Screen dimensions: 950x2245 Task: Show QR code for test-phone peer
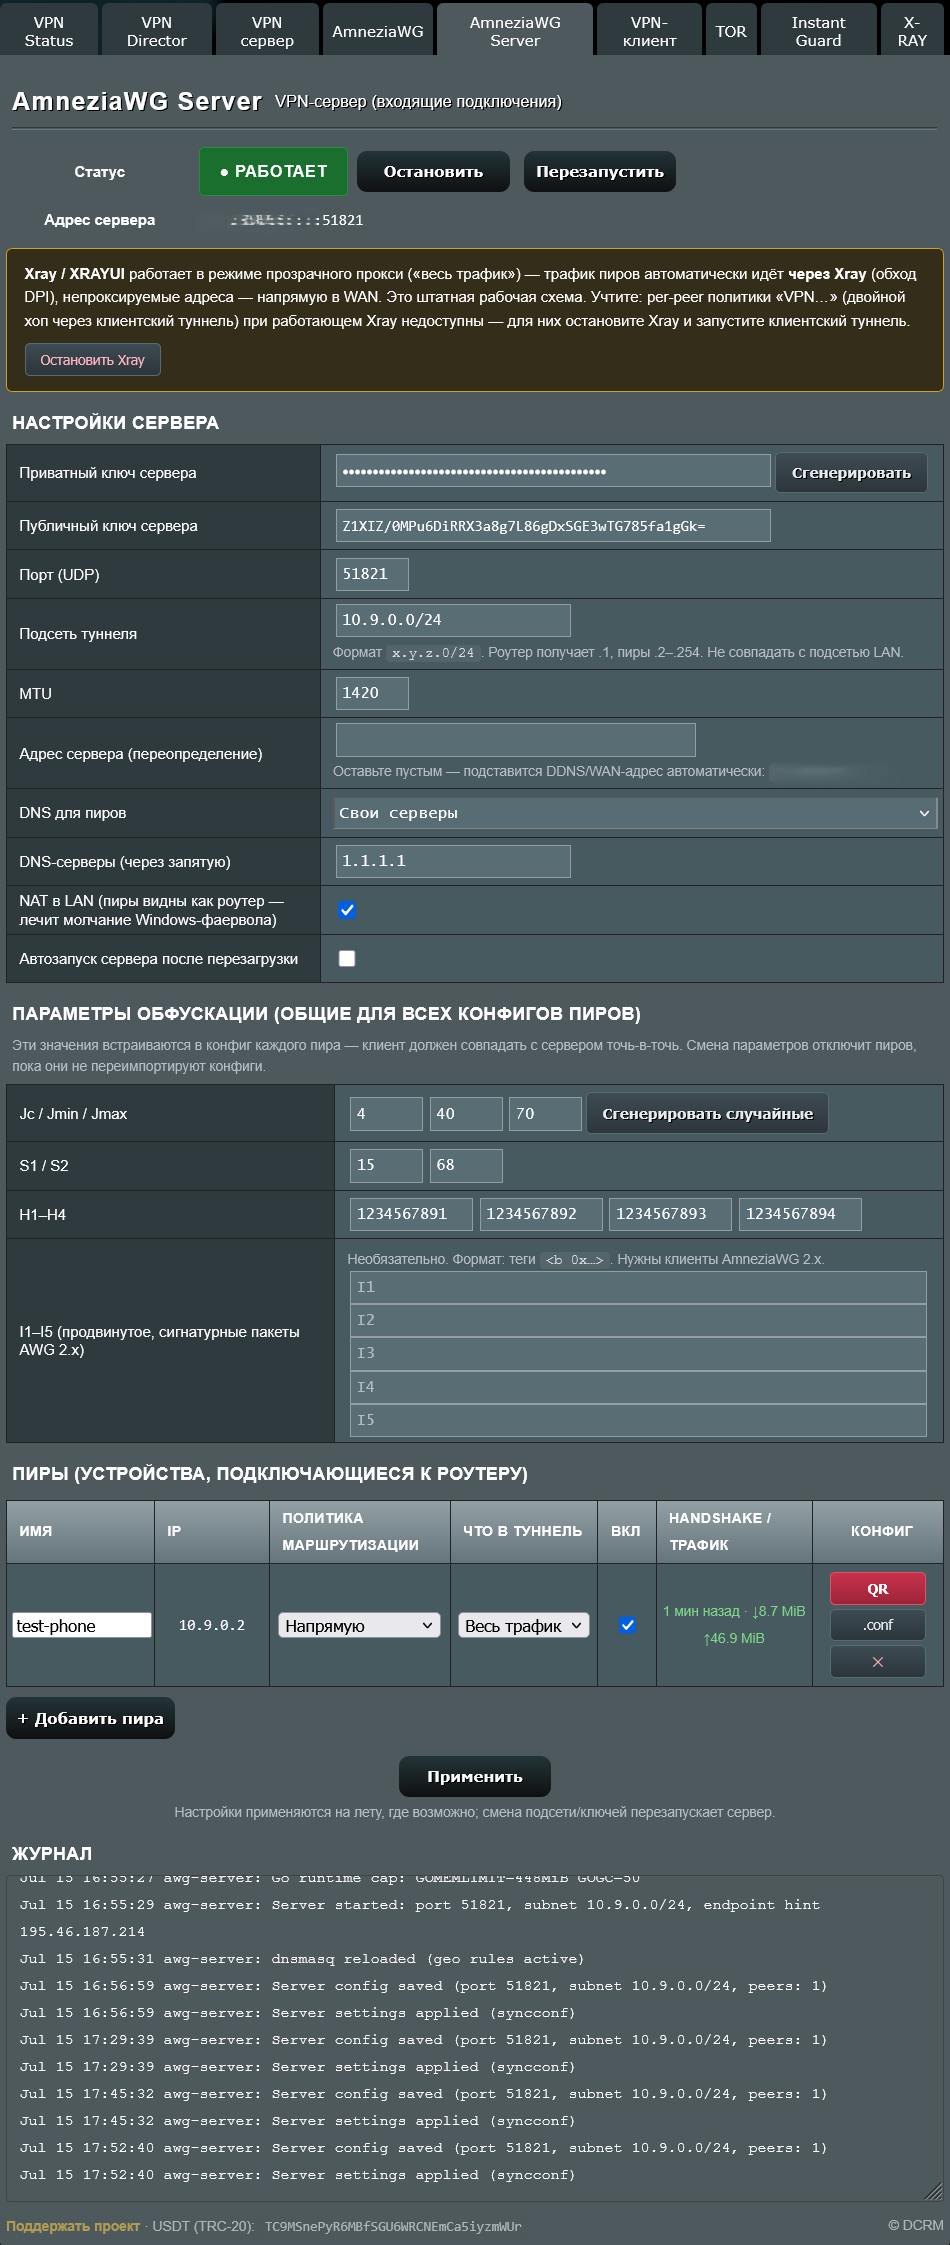point(877,1588)
